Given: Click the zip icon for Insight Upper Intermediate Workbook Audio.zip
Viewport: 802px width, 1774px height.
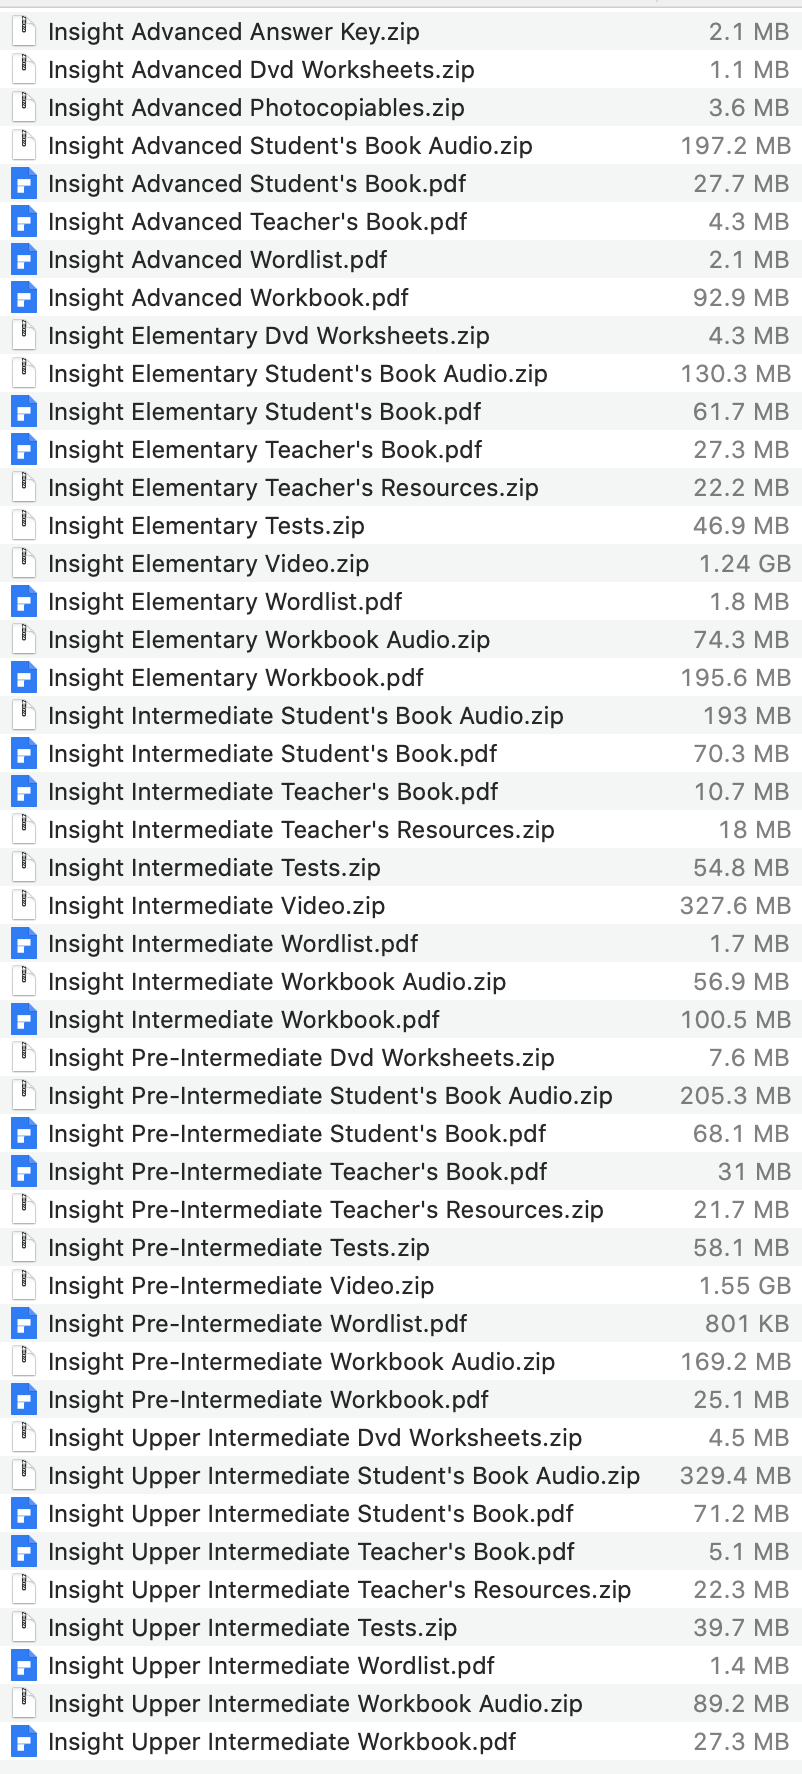Looking at the screenshot, I should pos(23,1704).
